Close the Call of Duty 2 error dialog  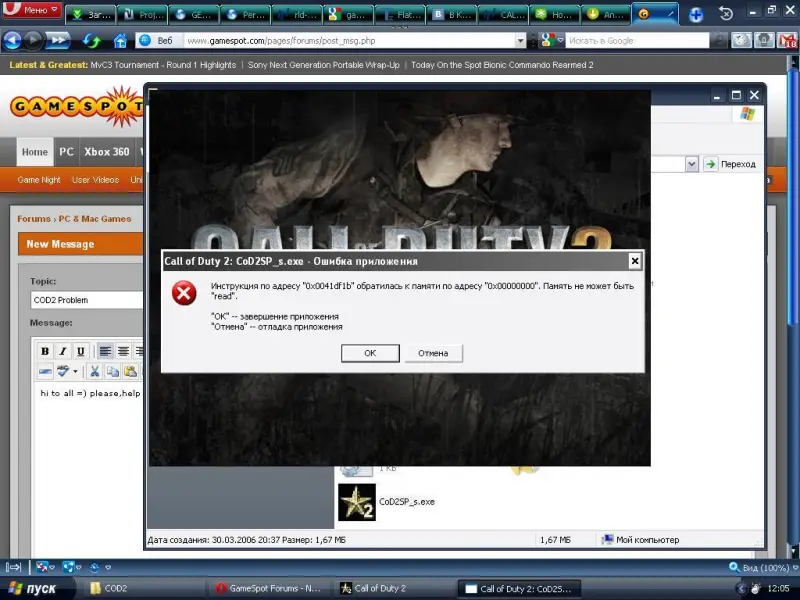(x=634, y=261)
